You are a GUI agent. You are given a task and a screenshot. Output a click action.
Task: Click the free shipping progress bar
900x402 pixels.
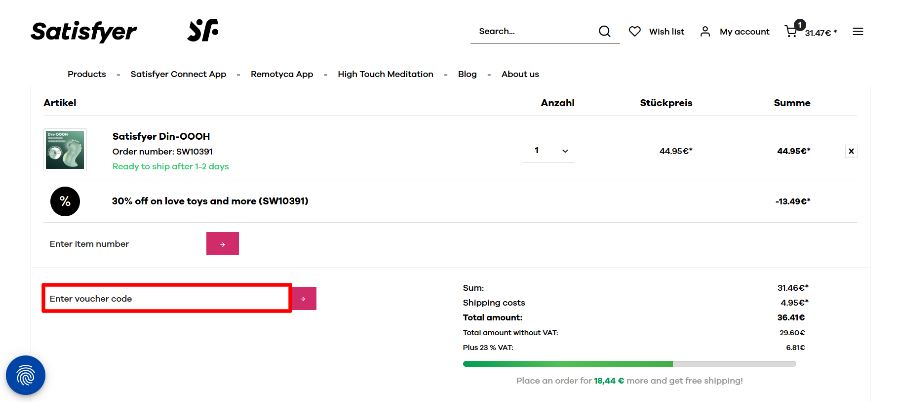[x=629, y=364]
